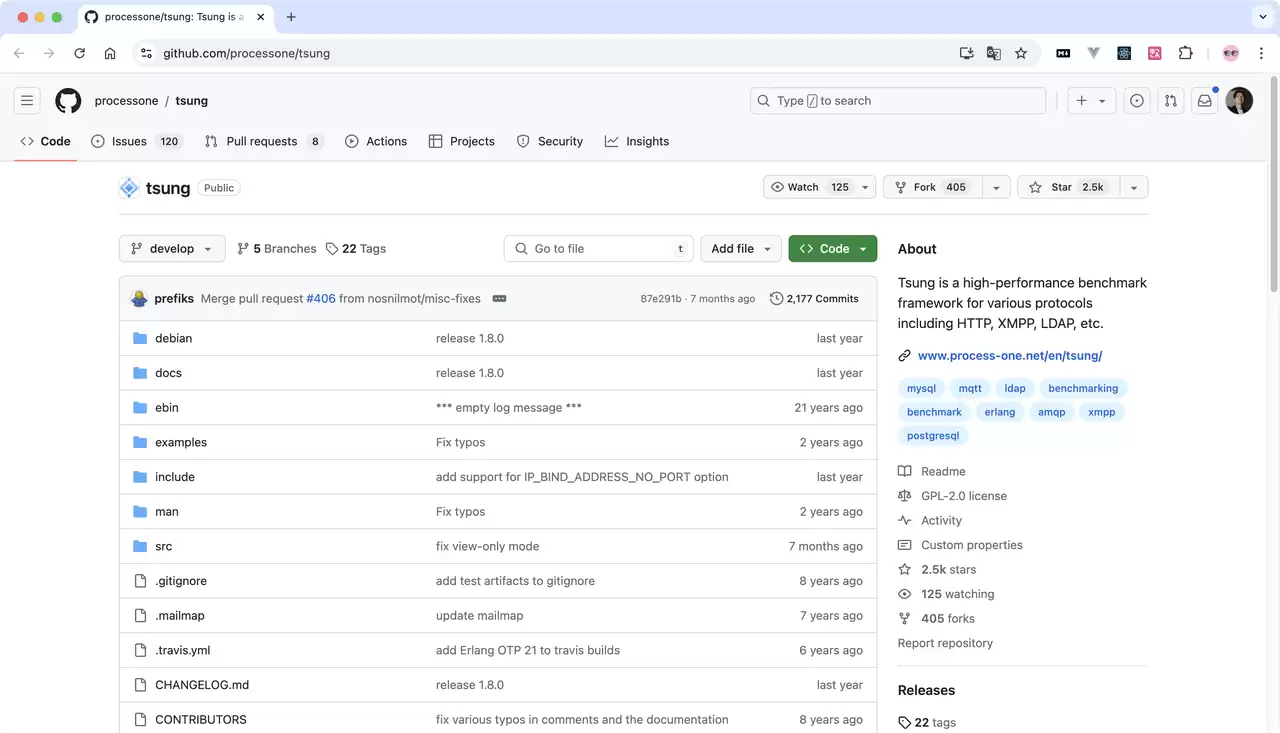Open the .travis.yml file
This screenshot has width=1280, height=733.
[183, 650]
